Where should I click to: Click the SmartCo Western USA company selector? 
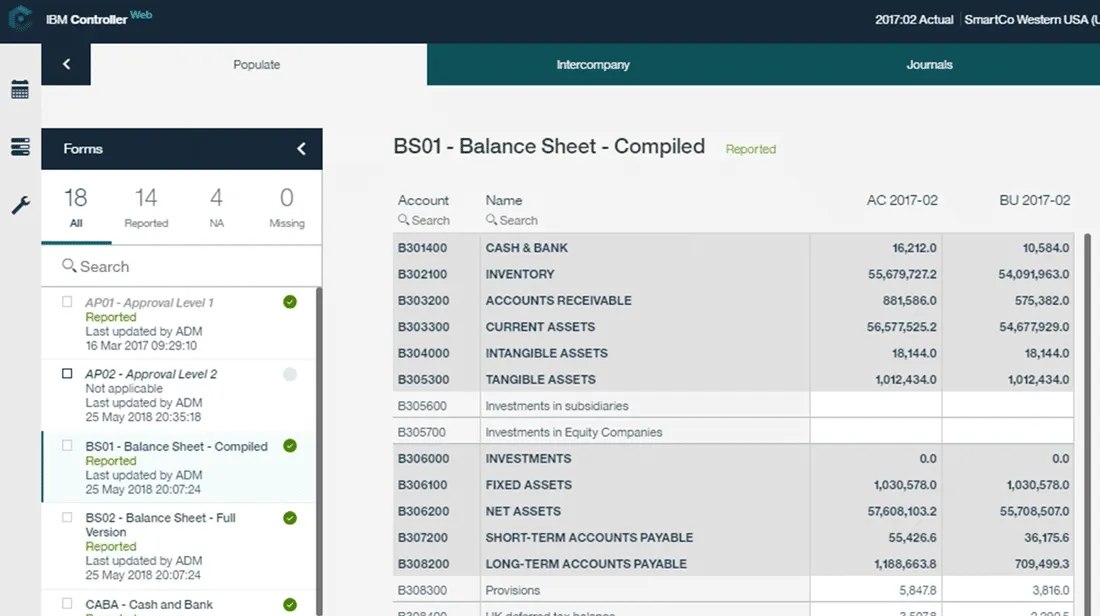pos(1031,20)
